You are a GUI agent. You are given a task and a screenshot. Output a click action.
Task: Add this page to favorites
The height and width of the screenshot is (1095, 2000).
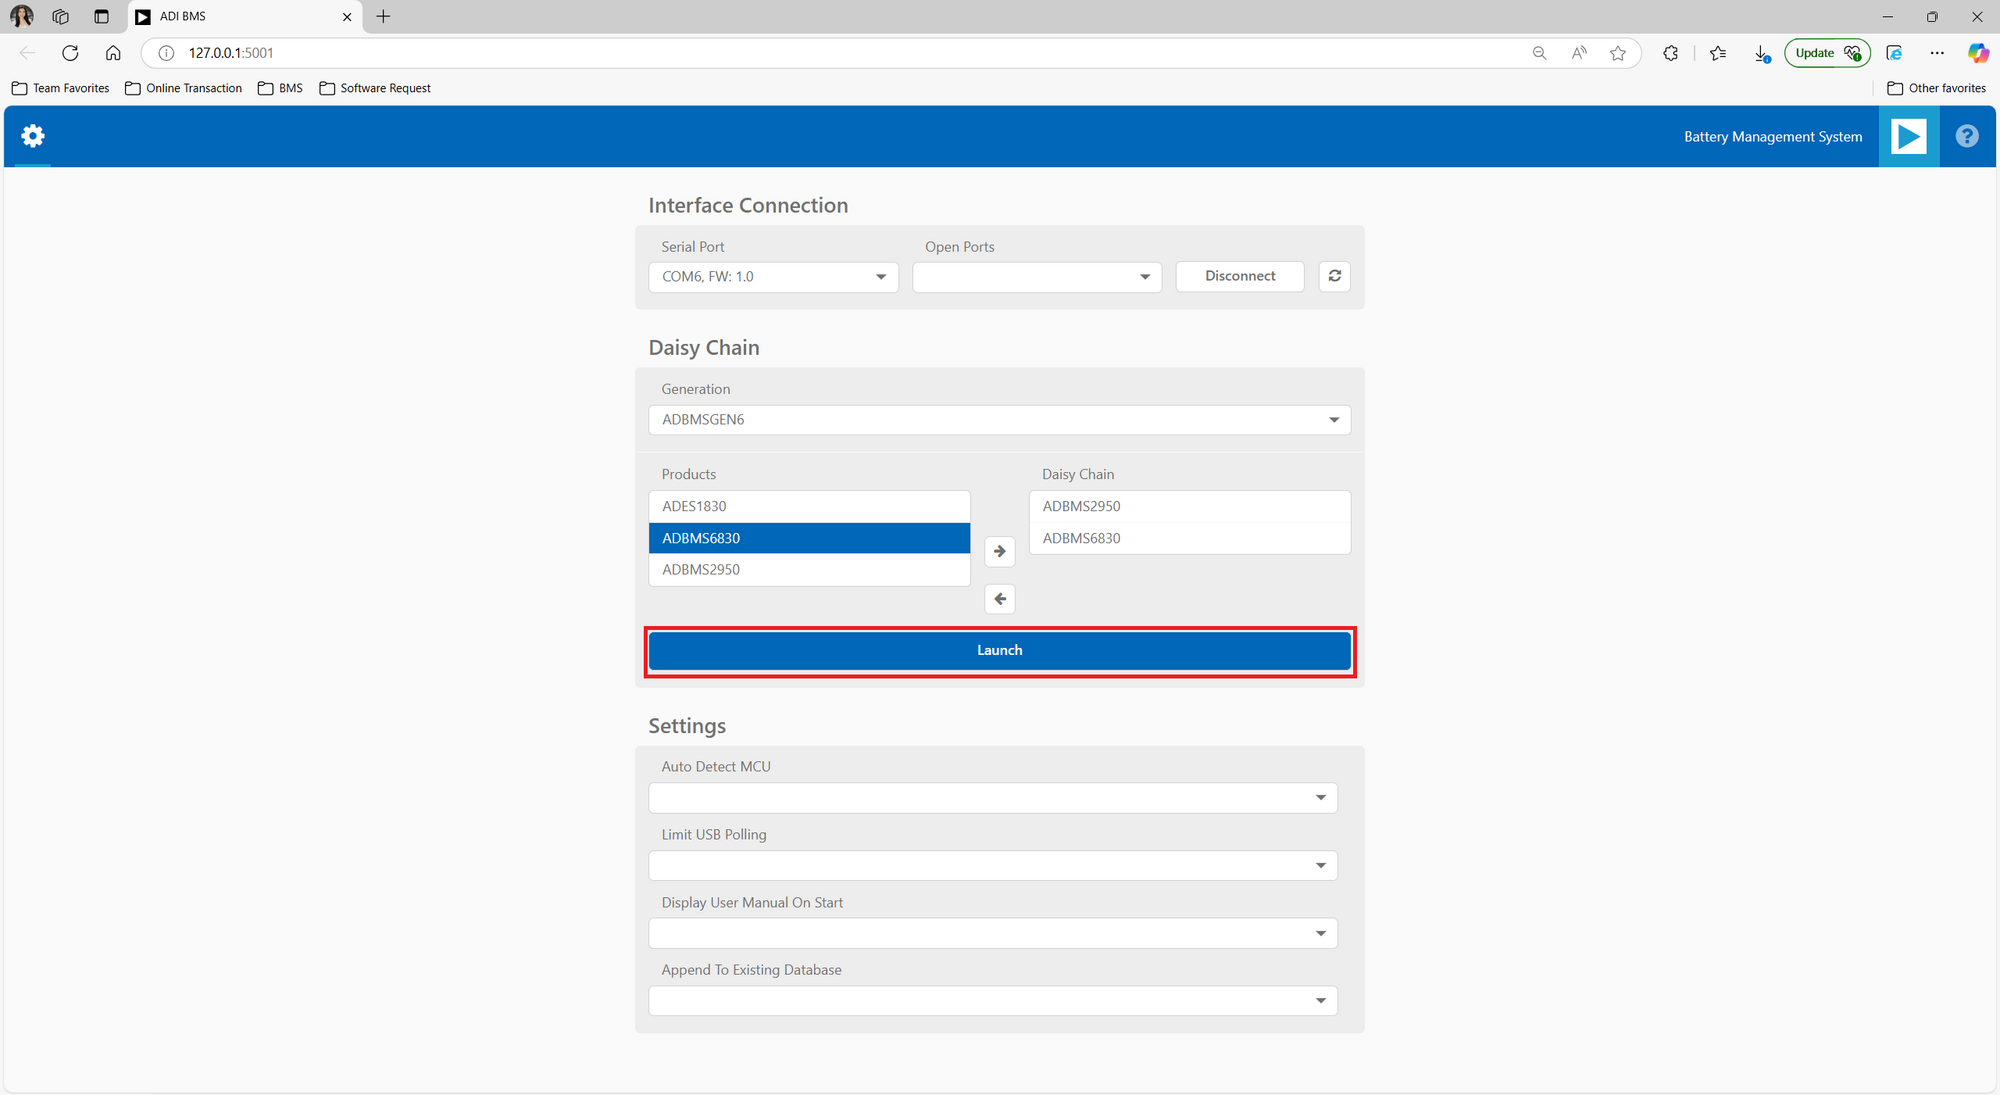pos(1618,53)
